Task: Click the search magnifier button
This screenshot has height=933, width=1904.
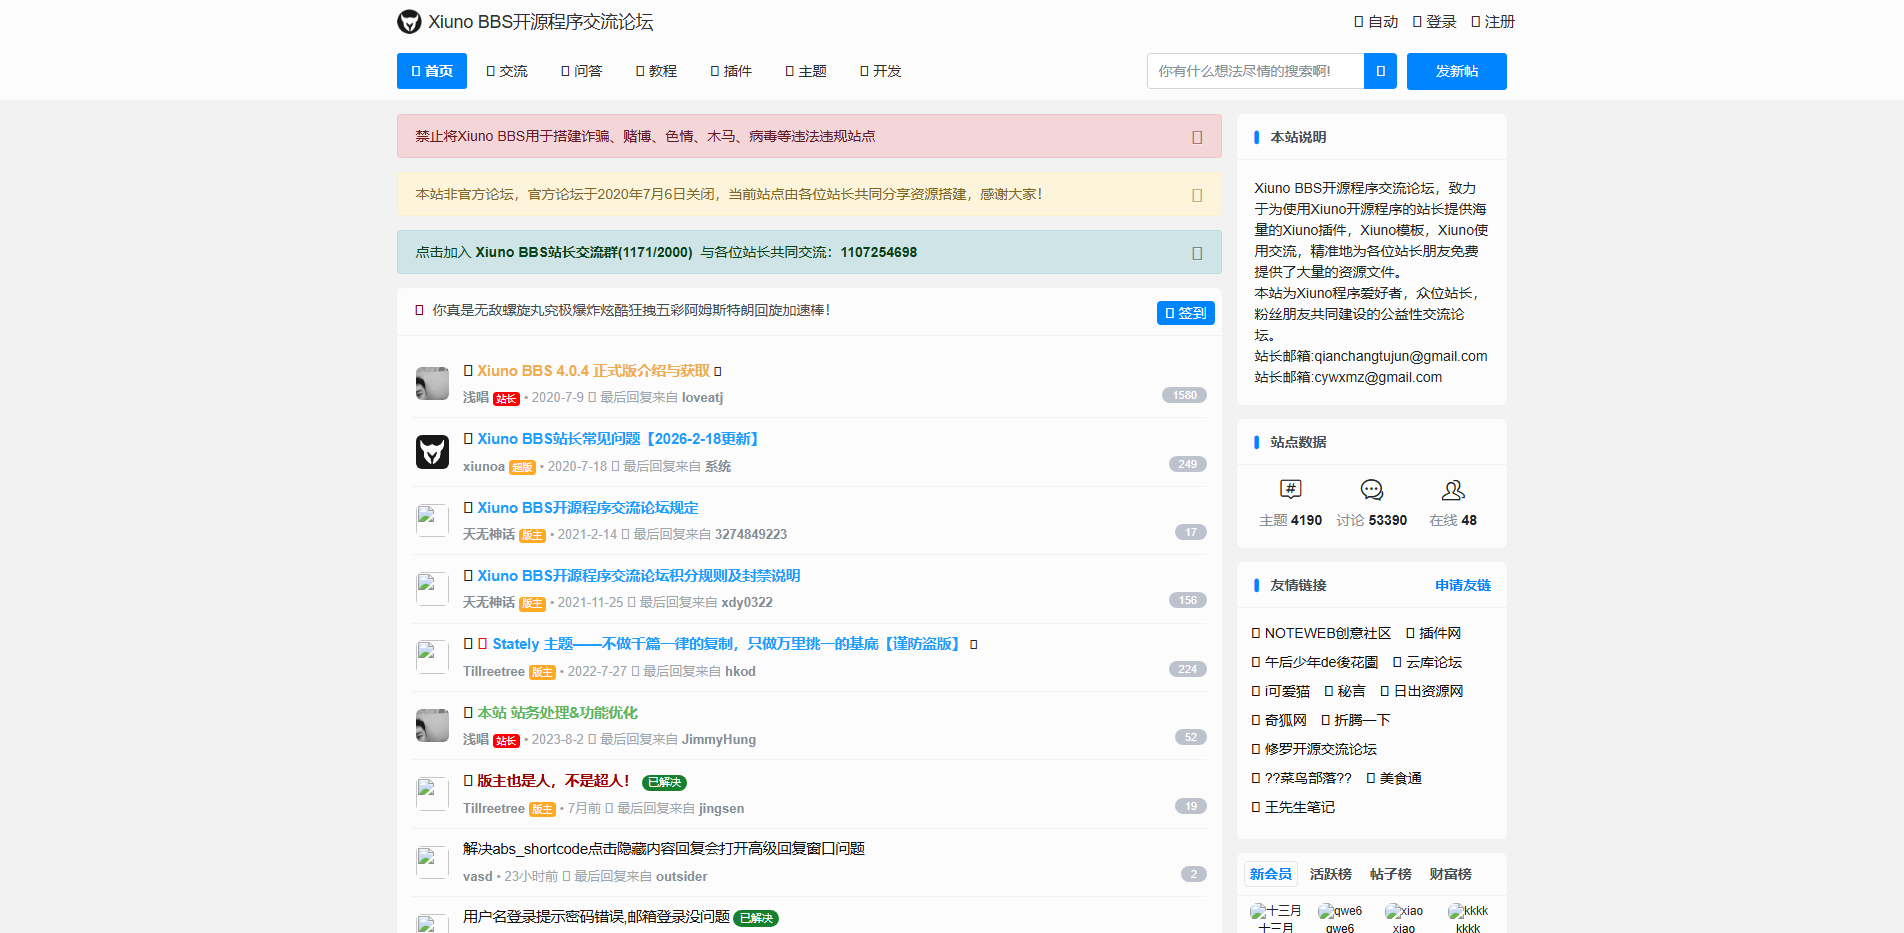Action: [1380, 71]
